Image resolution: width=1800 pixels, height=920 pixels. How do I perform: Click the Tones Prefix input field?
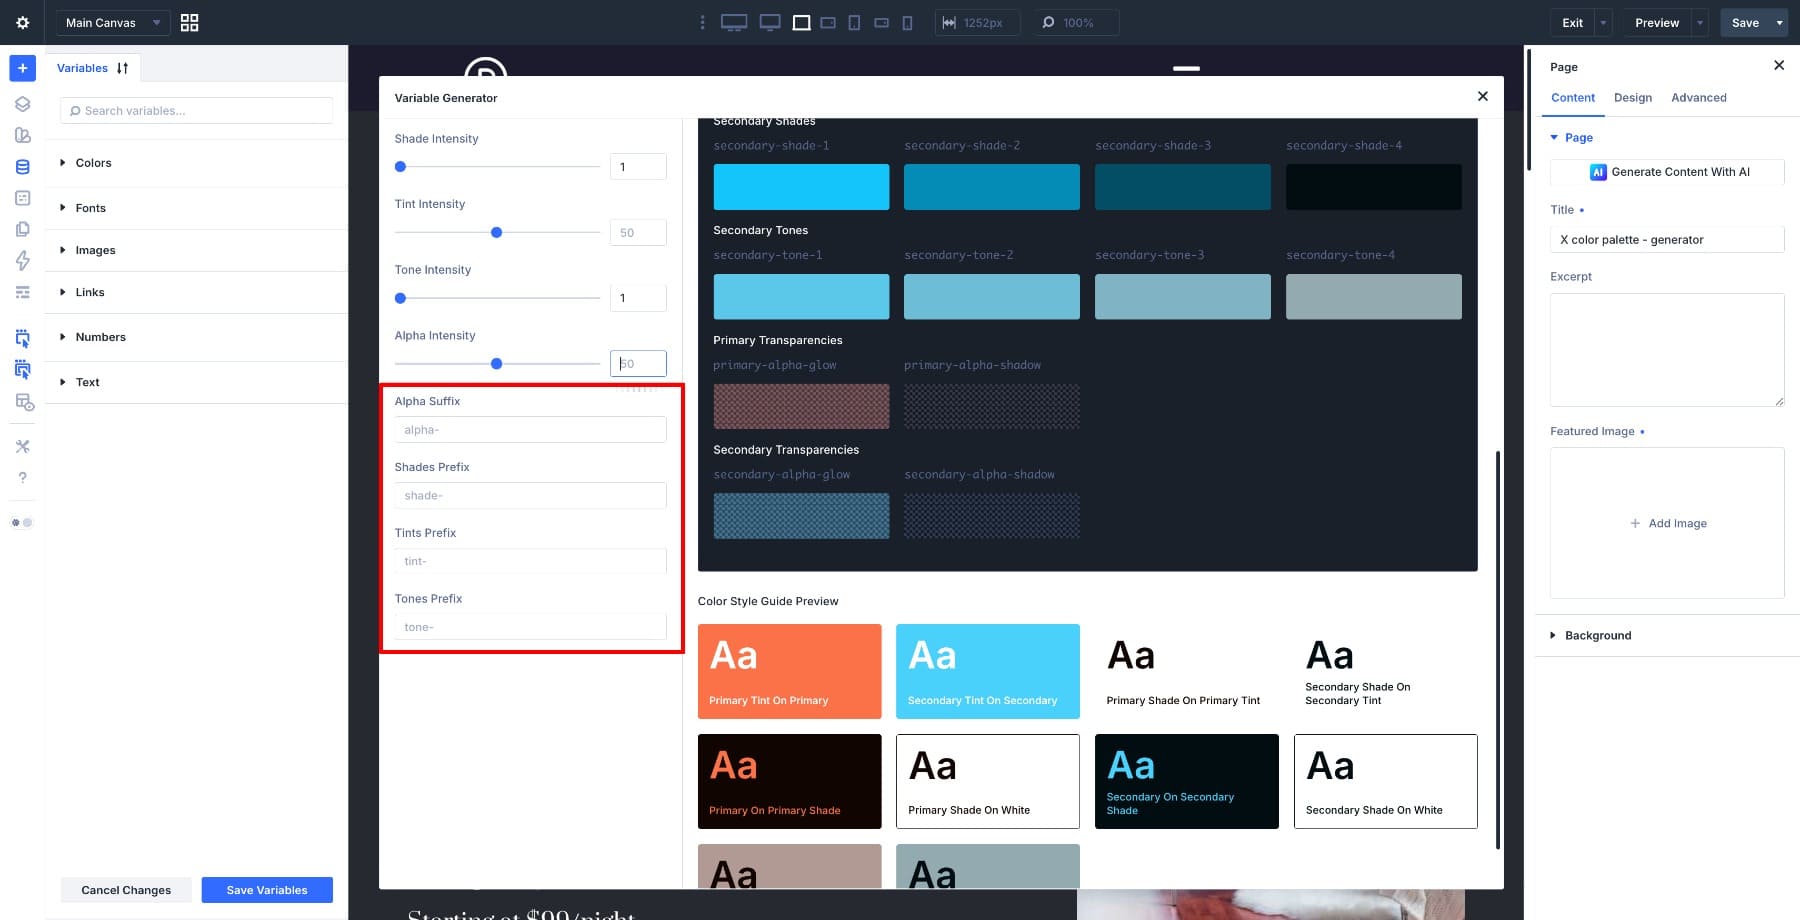[x=530, y=627]
